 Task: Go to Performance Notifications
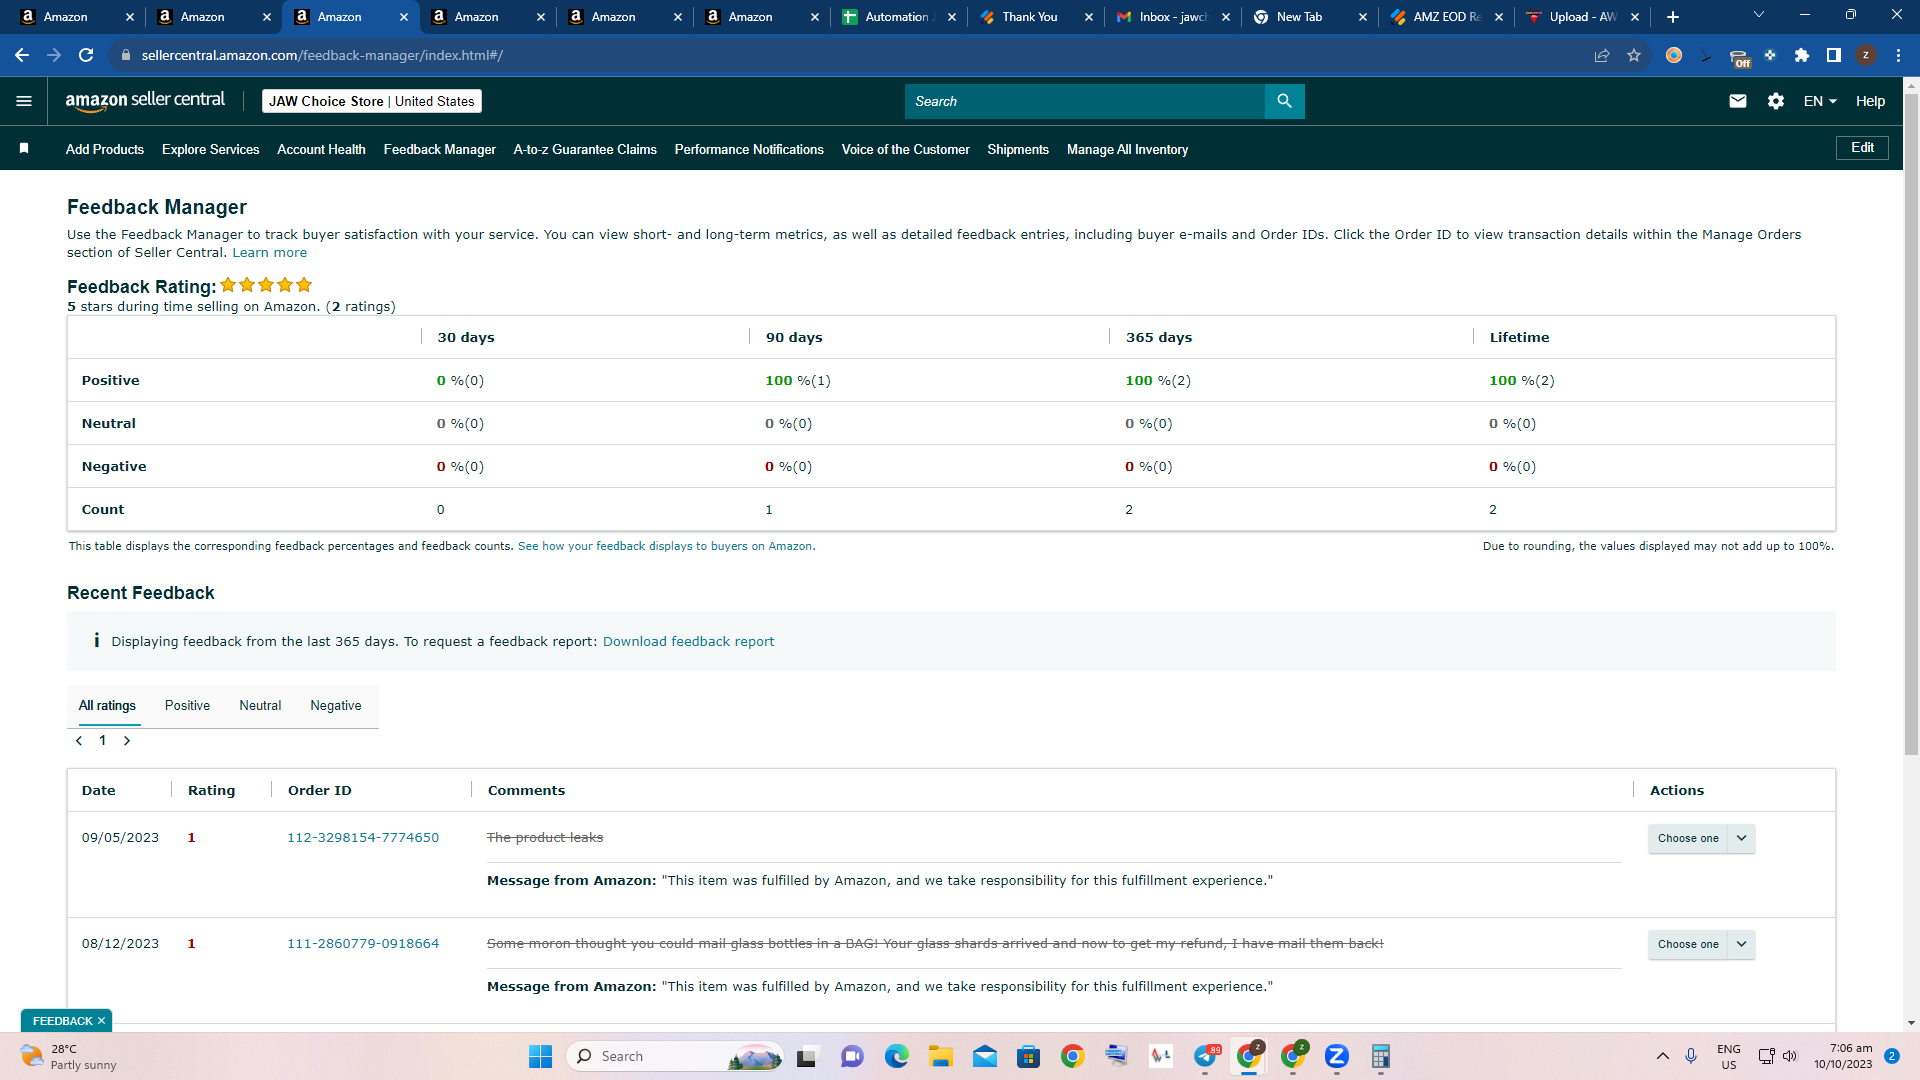(x=749, y=149)
